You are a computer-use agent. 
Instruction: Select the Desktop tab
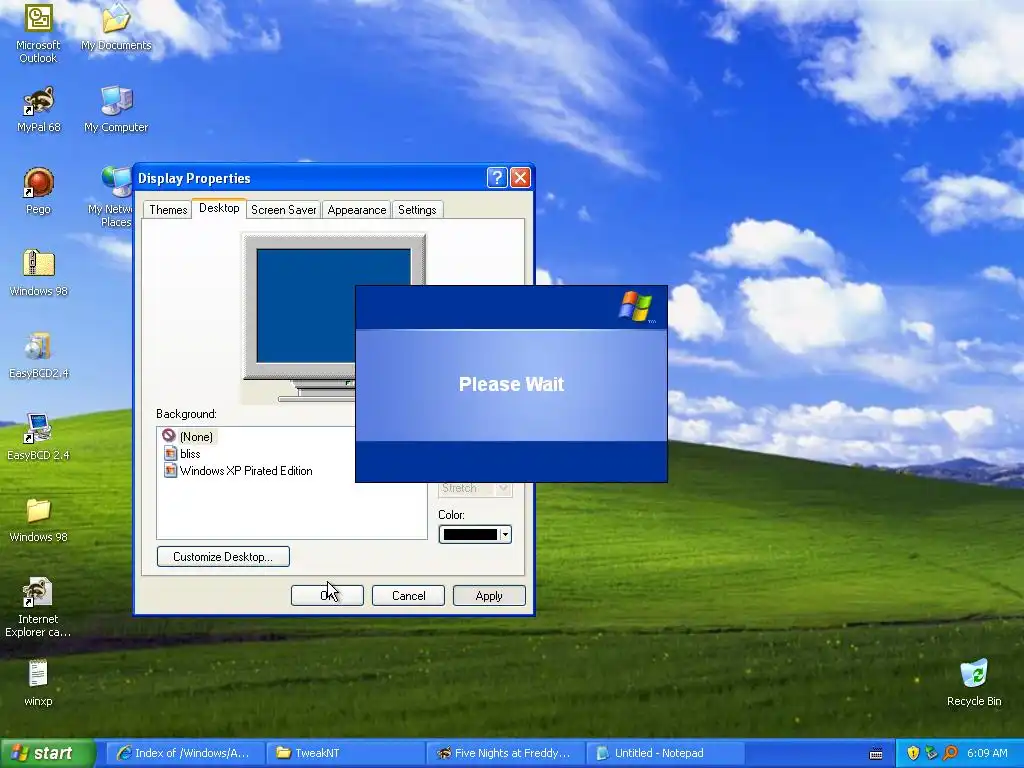219,208
